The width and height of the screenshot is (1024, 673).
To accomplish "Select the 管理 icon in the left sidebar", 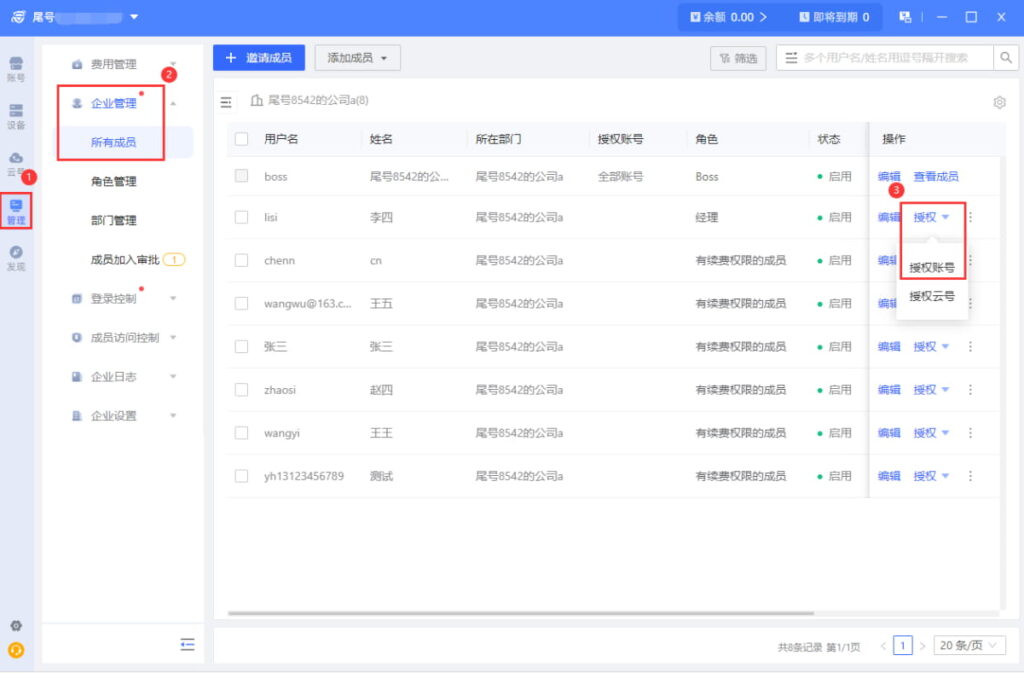I will click(15, 210).
